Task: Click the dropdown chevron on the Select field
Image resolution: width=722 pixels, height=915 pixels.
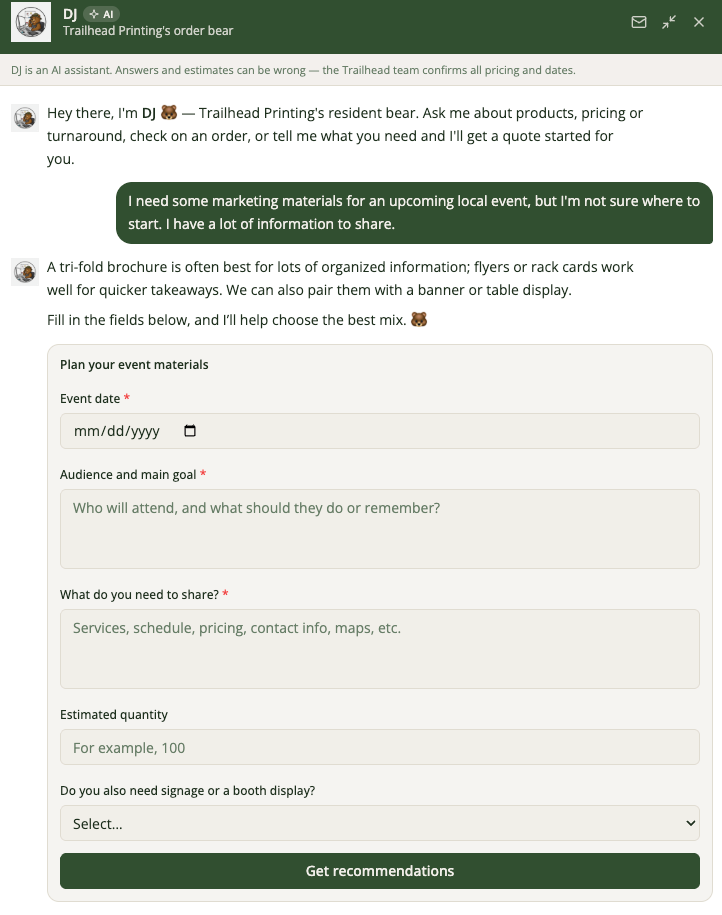Action: pyautogui.click(x=690, y=823)
